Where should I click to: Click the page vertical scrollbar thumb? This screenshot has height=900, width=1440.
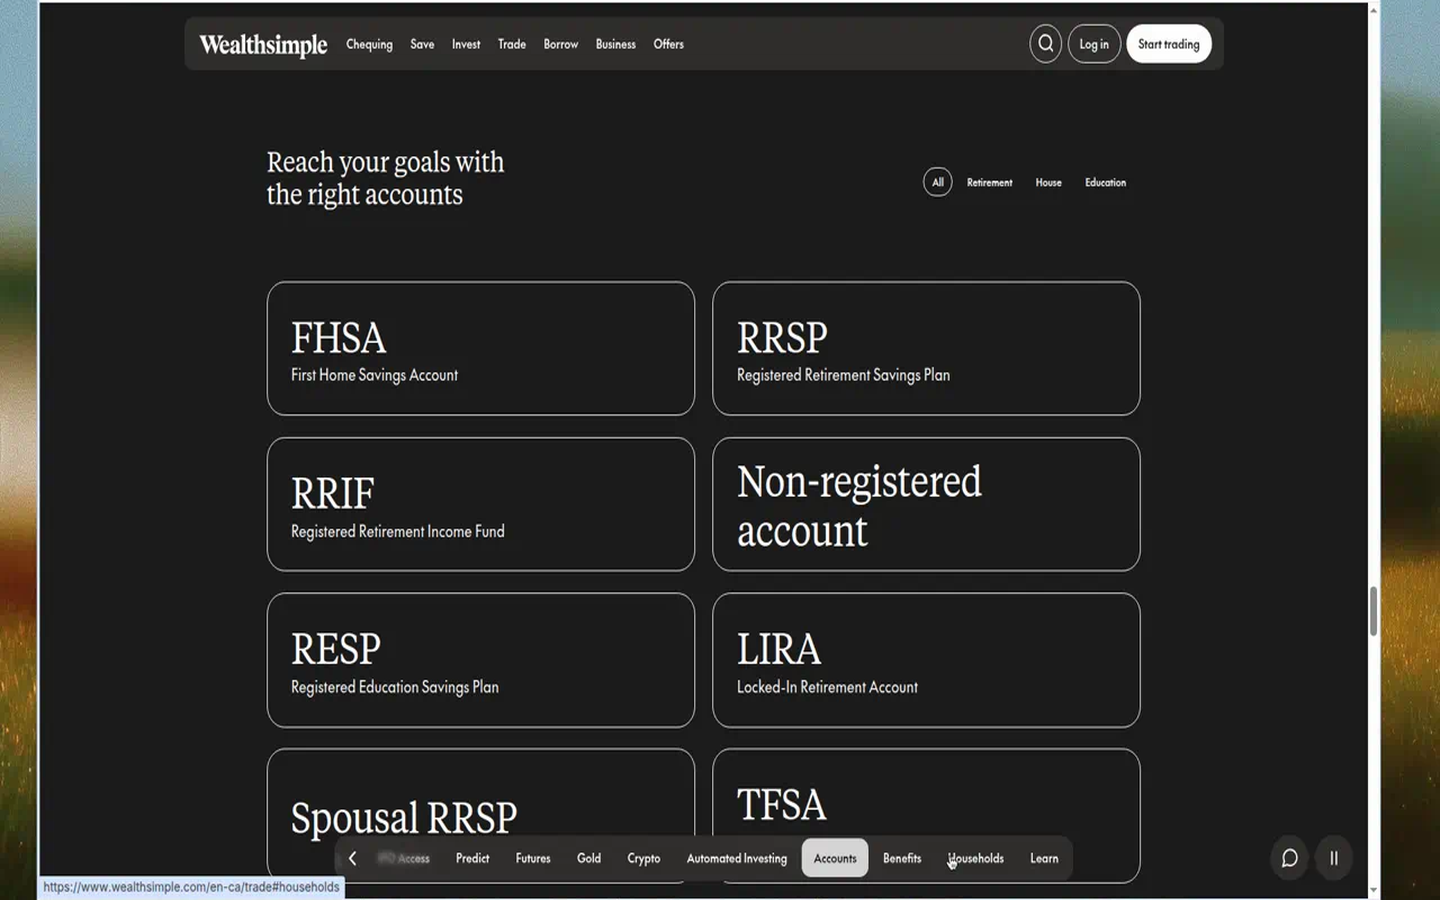click(x=1373, y=611)
